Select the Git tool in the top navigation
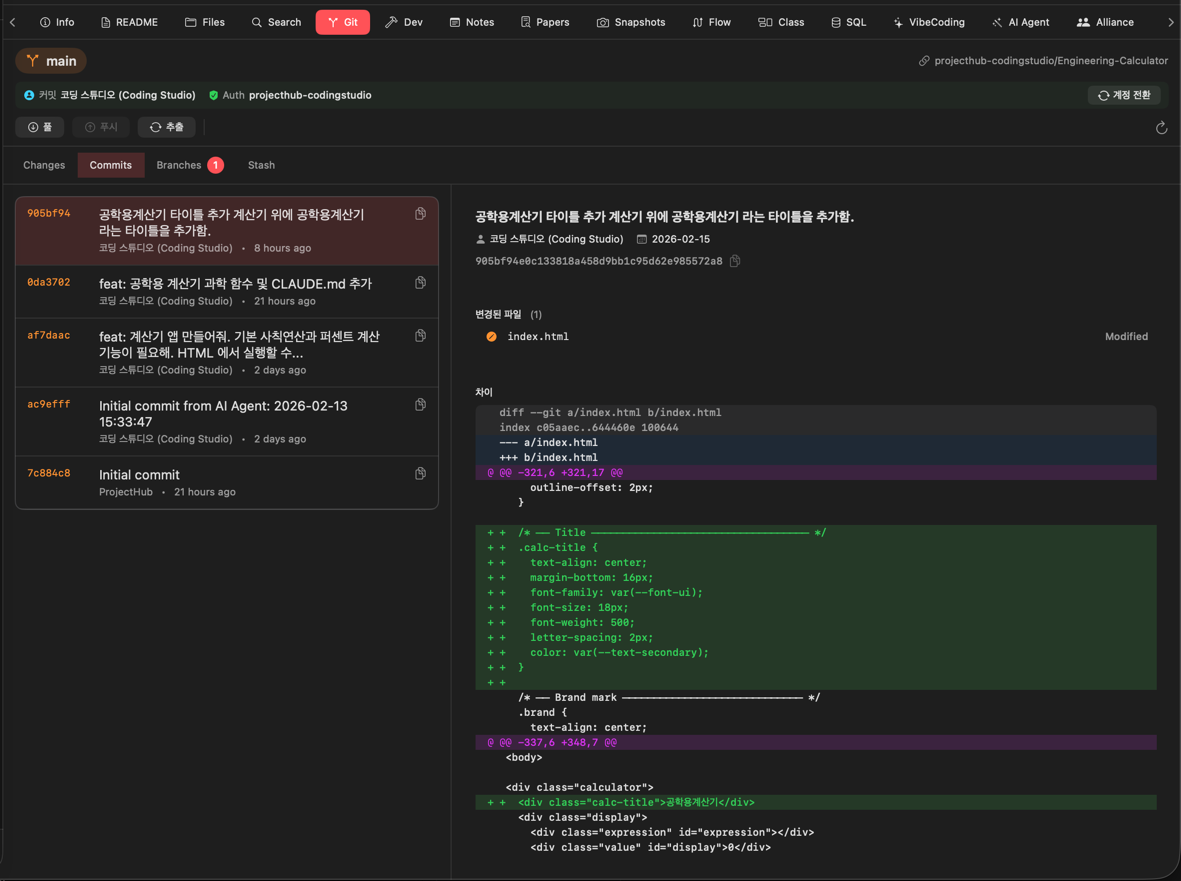 coord(342,21)
